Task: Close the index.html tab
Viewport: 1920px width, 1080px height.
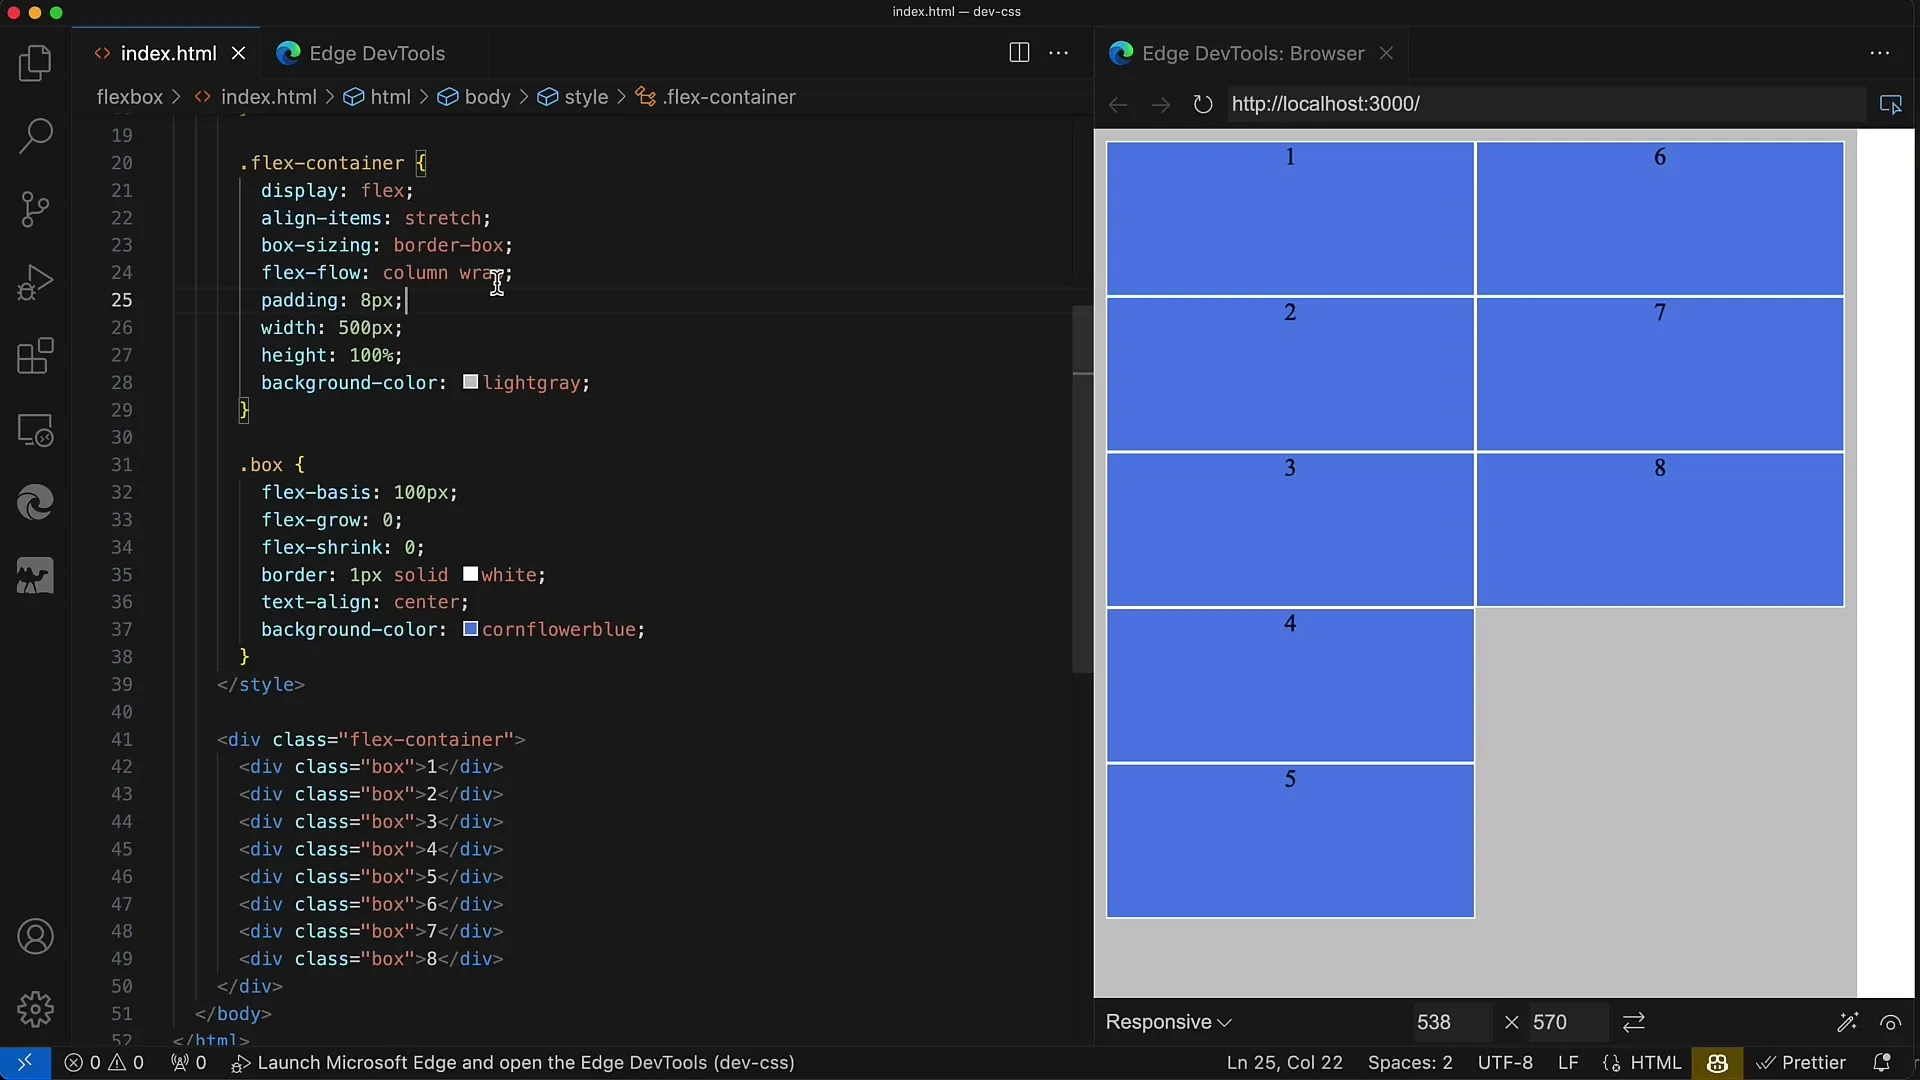Action: [238, 54]
